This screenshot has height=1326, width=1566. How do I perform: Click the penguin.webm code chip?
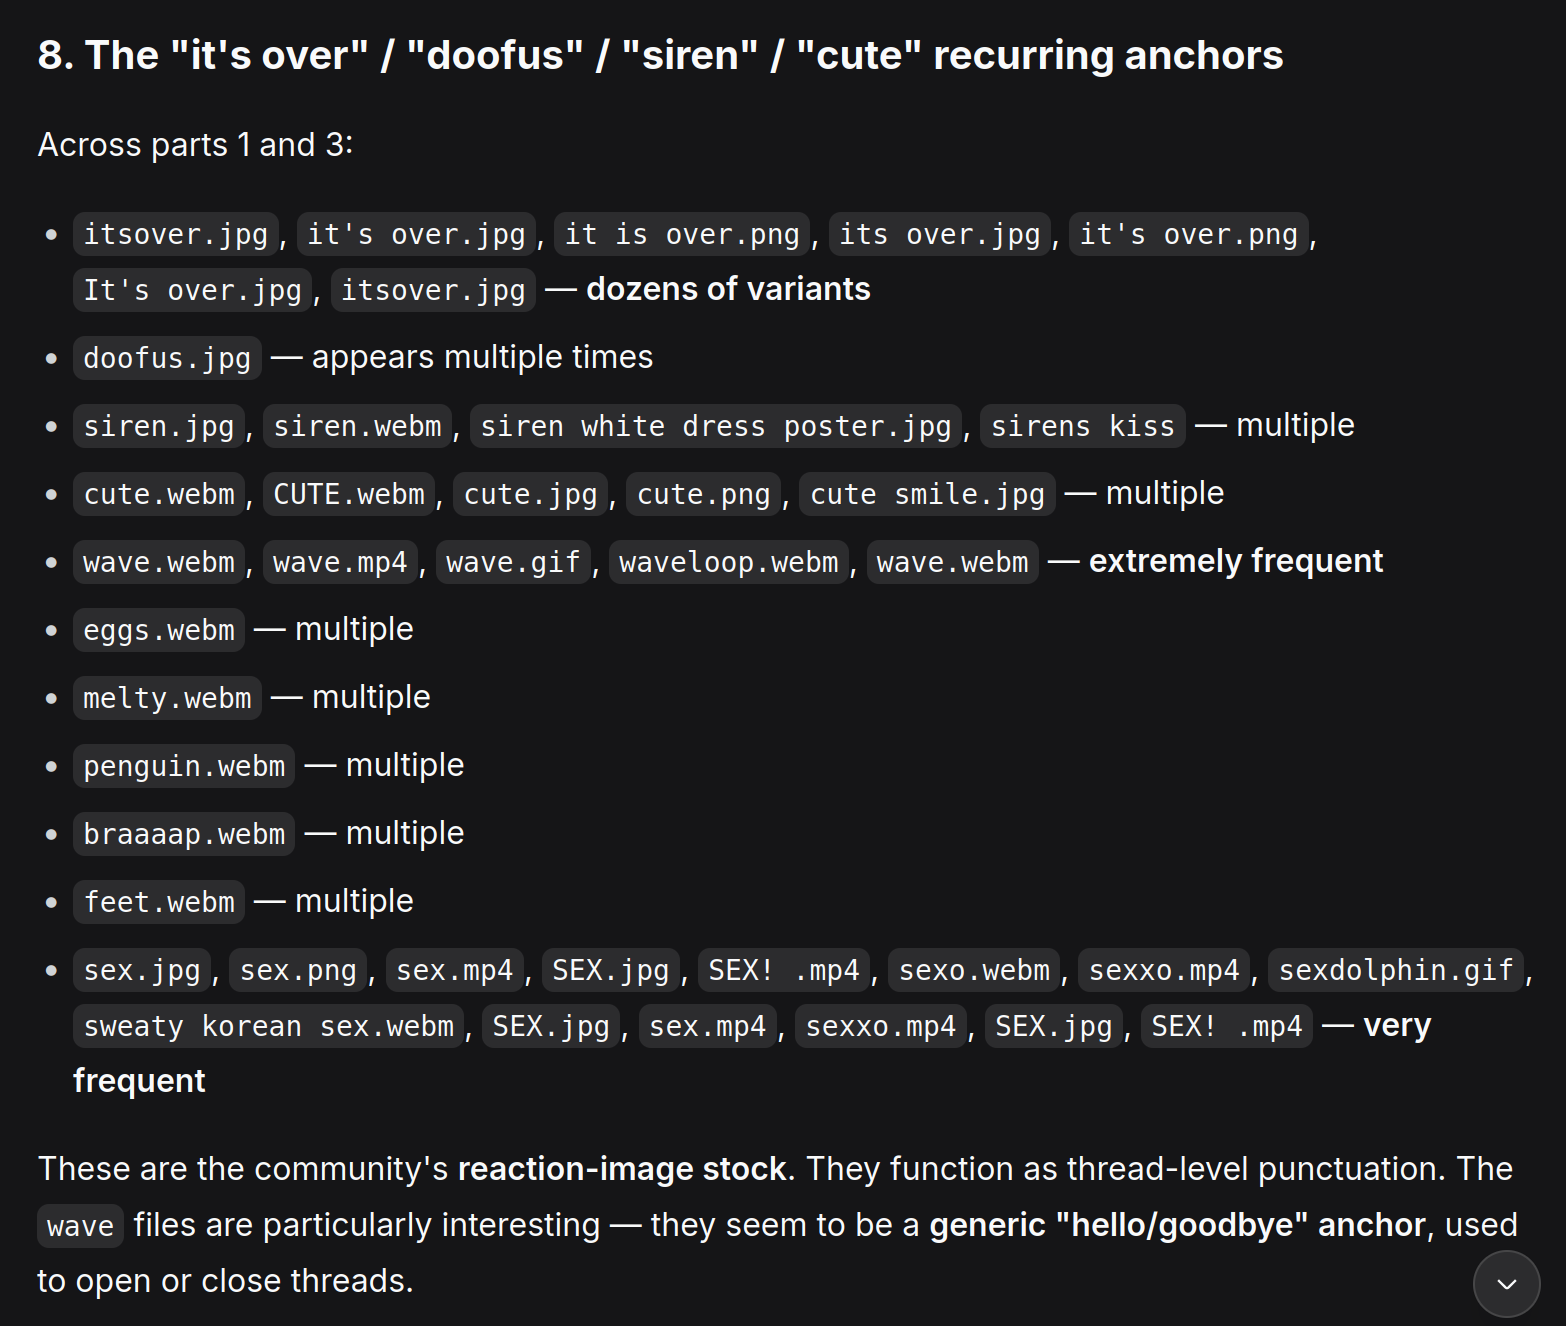click(x=184, y=766)
